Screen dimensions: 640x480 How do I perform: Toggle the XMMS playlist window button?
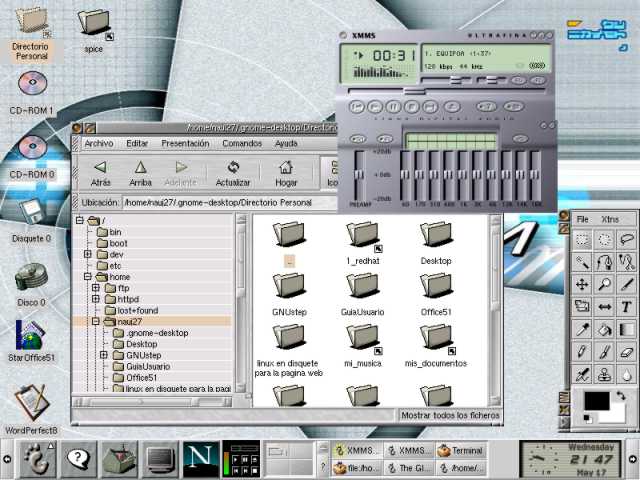538,80
